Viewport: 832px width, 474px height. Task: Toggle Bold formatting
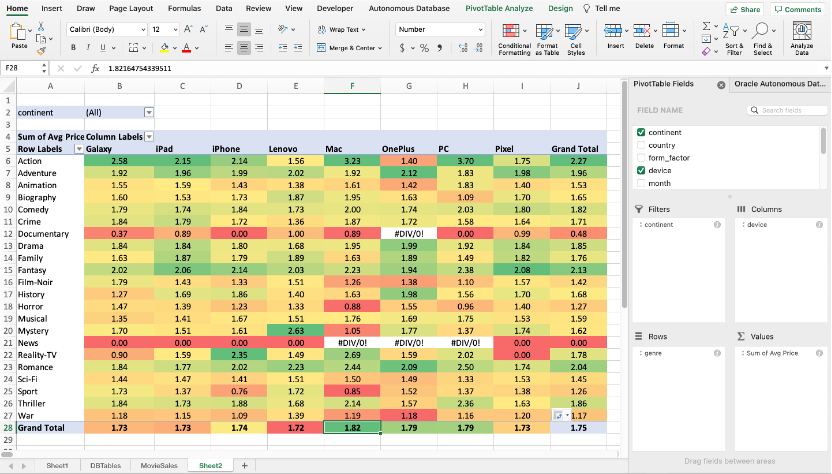click(73, 48)
